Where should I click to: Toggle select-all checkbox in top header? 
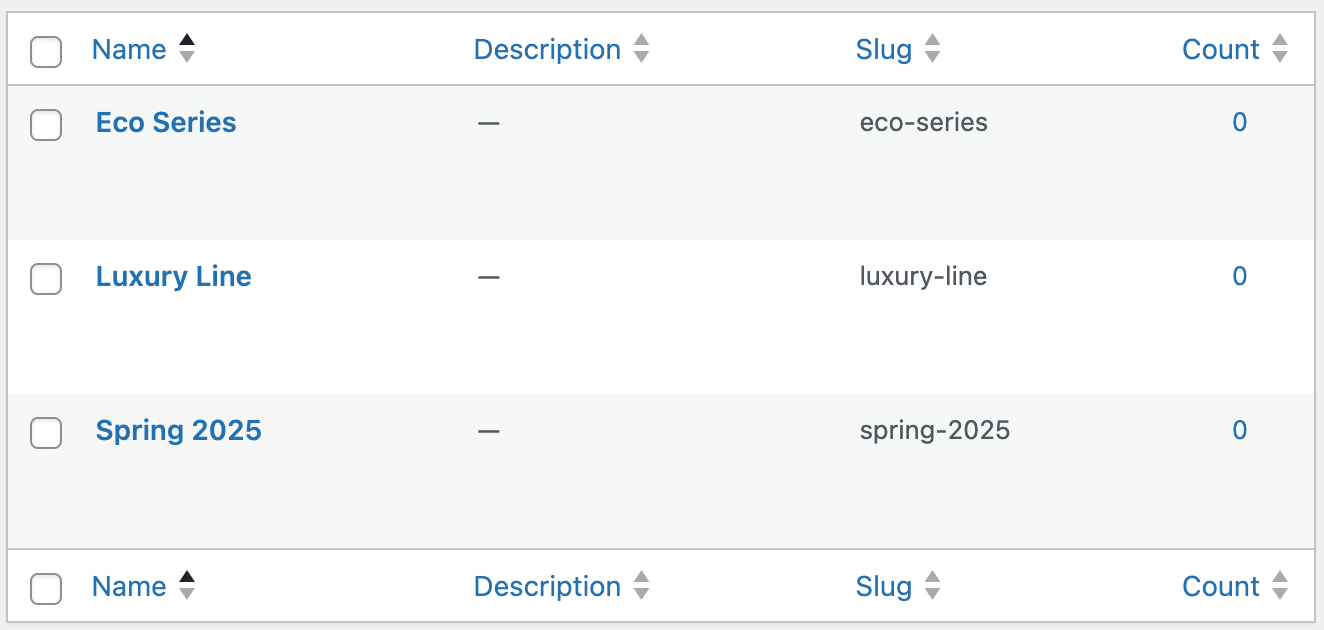point(46,51)
